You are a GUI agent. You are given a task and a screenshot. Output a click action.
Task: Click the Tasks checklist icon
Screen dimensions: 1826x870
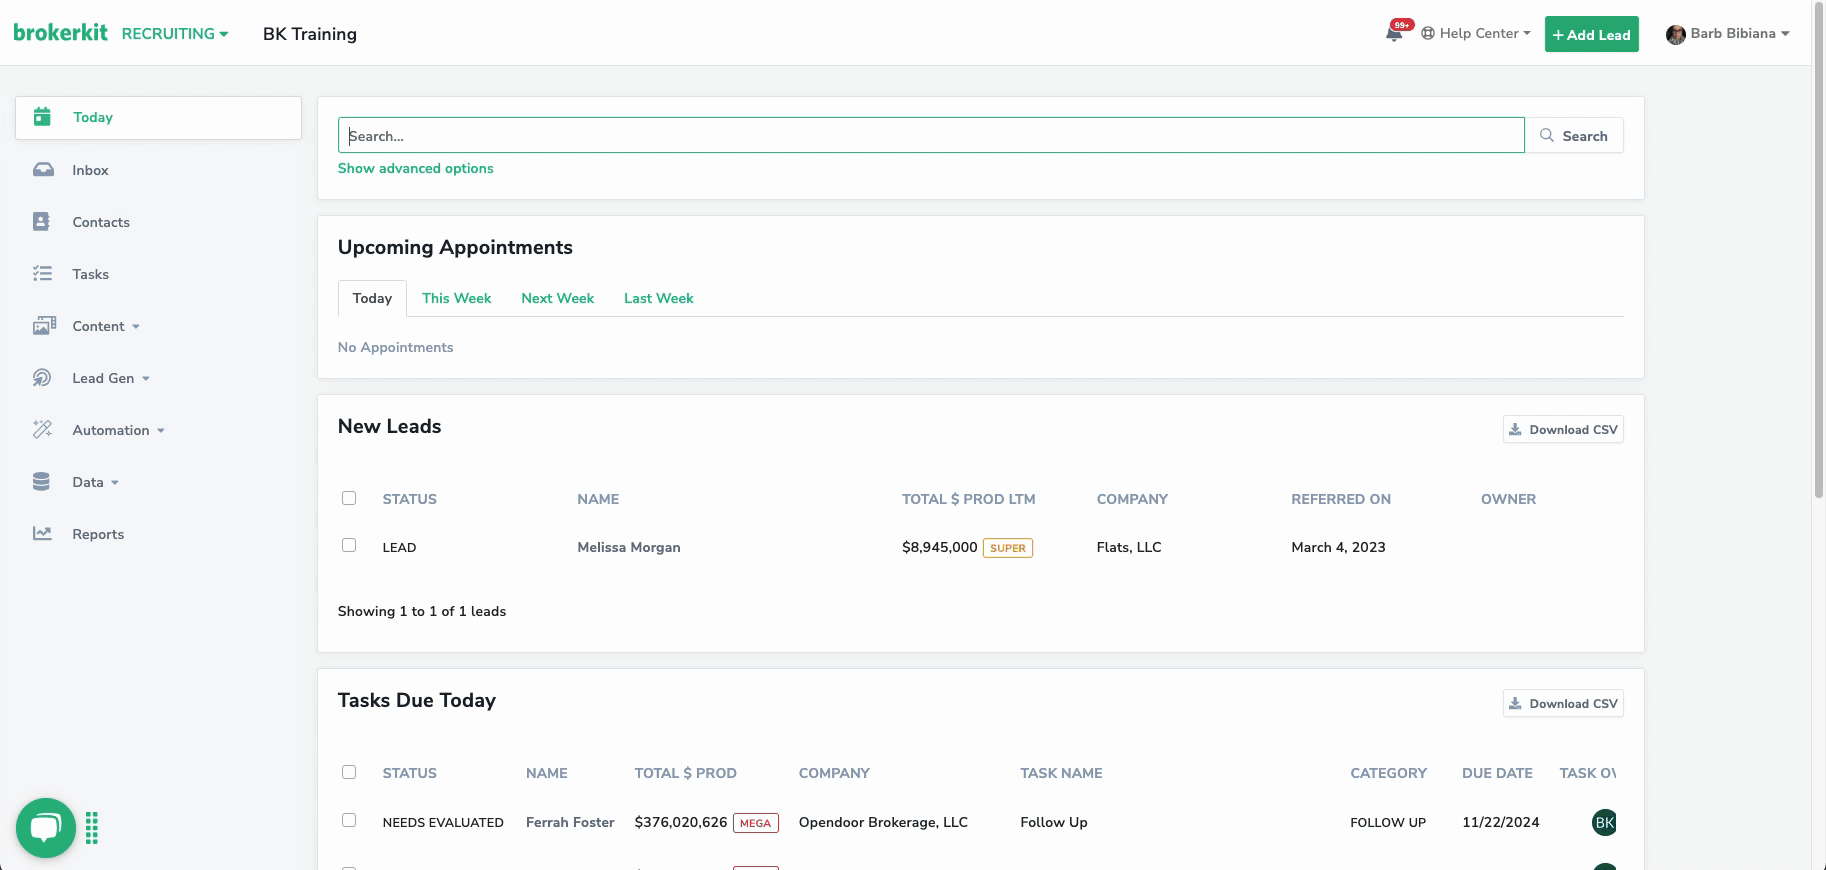pos(42,274)
